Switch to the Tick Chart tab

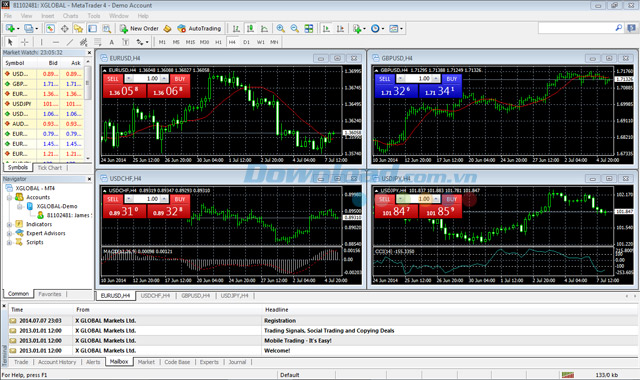[x=49, y=168]
